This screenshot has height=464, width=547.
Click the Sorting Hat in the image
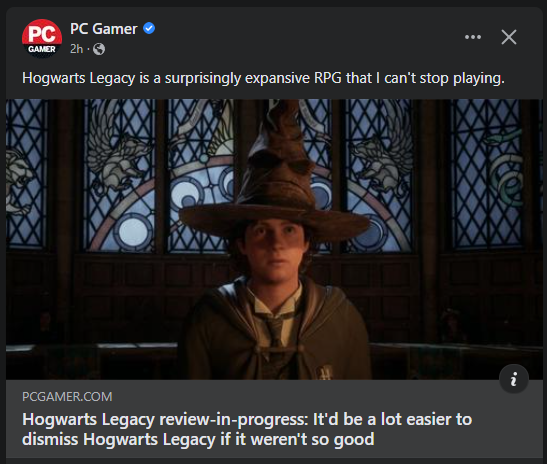tap(276, 174)
